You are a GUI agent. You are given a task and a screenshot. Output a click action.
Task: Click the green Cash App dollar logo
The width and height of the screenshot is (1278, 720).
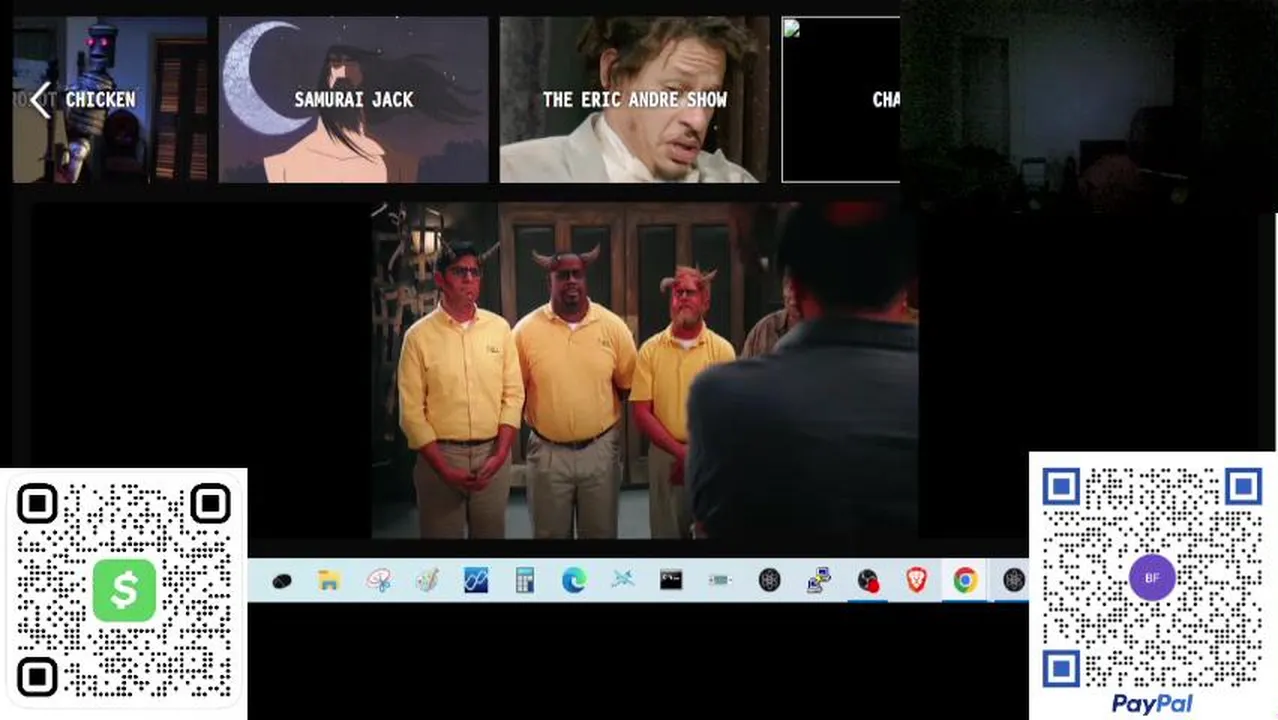pyautogui.click(x=124, y=590)
